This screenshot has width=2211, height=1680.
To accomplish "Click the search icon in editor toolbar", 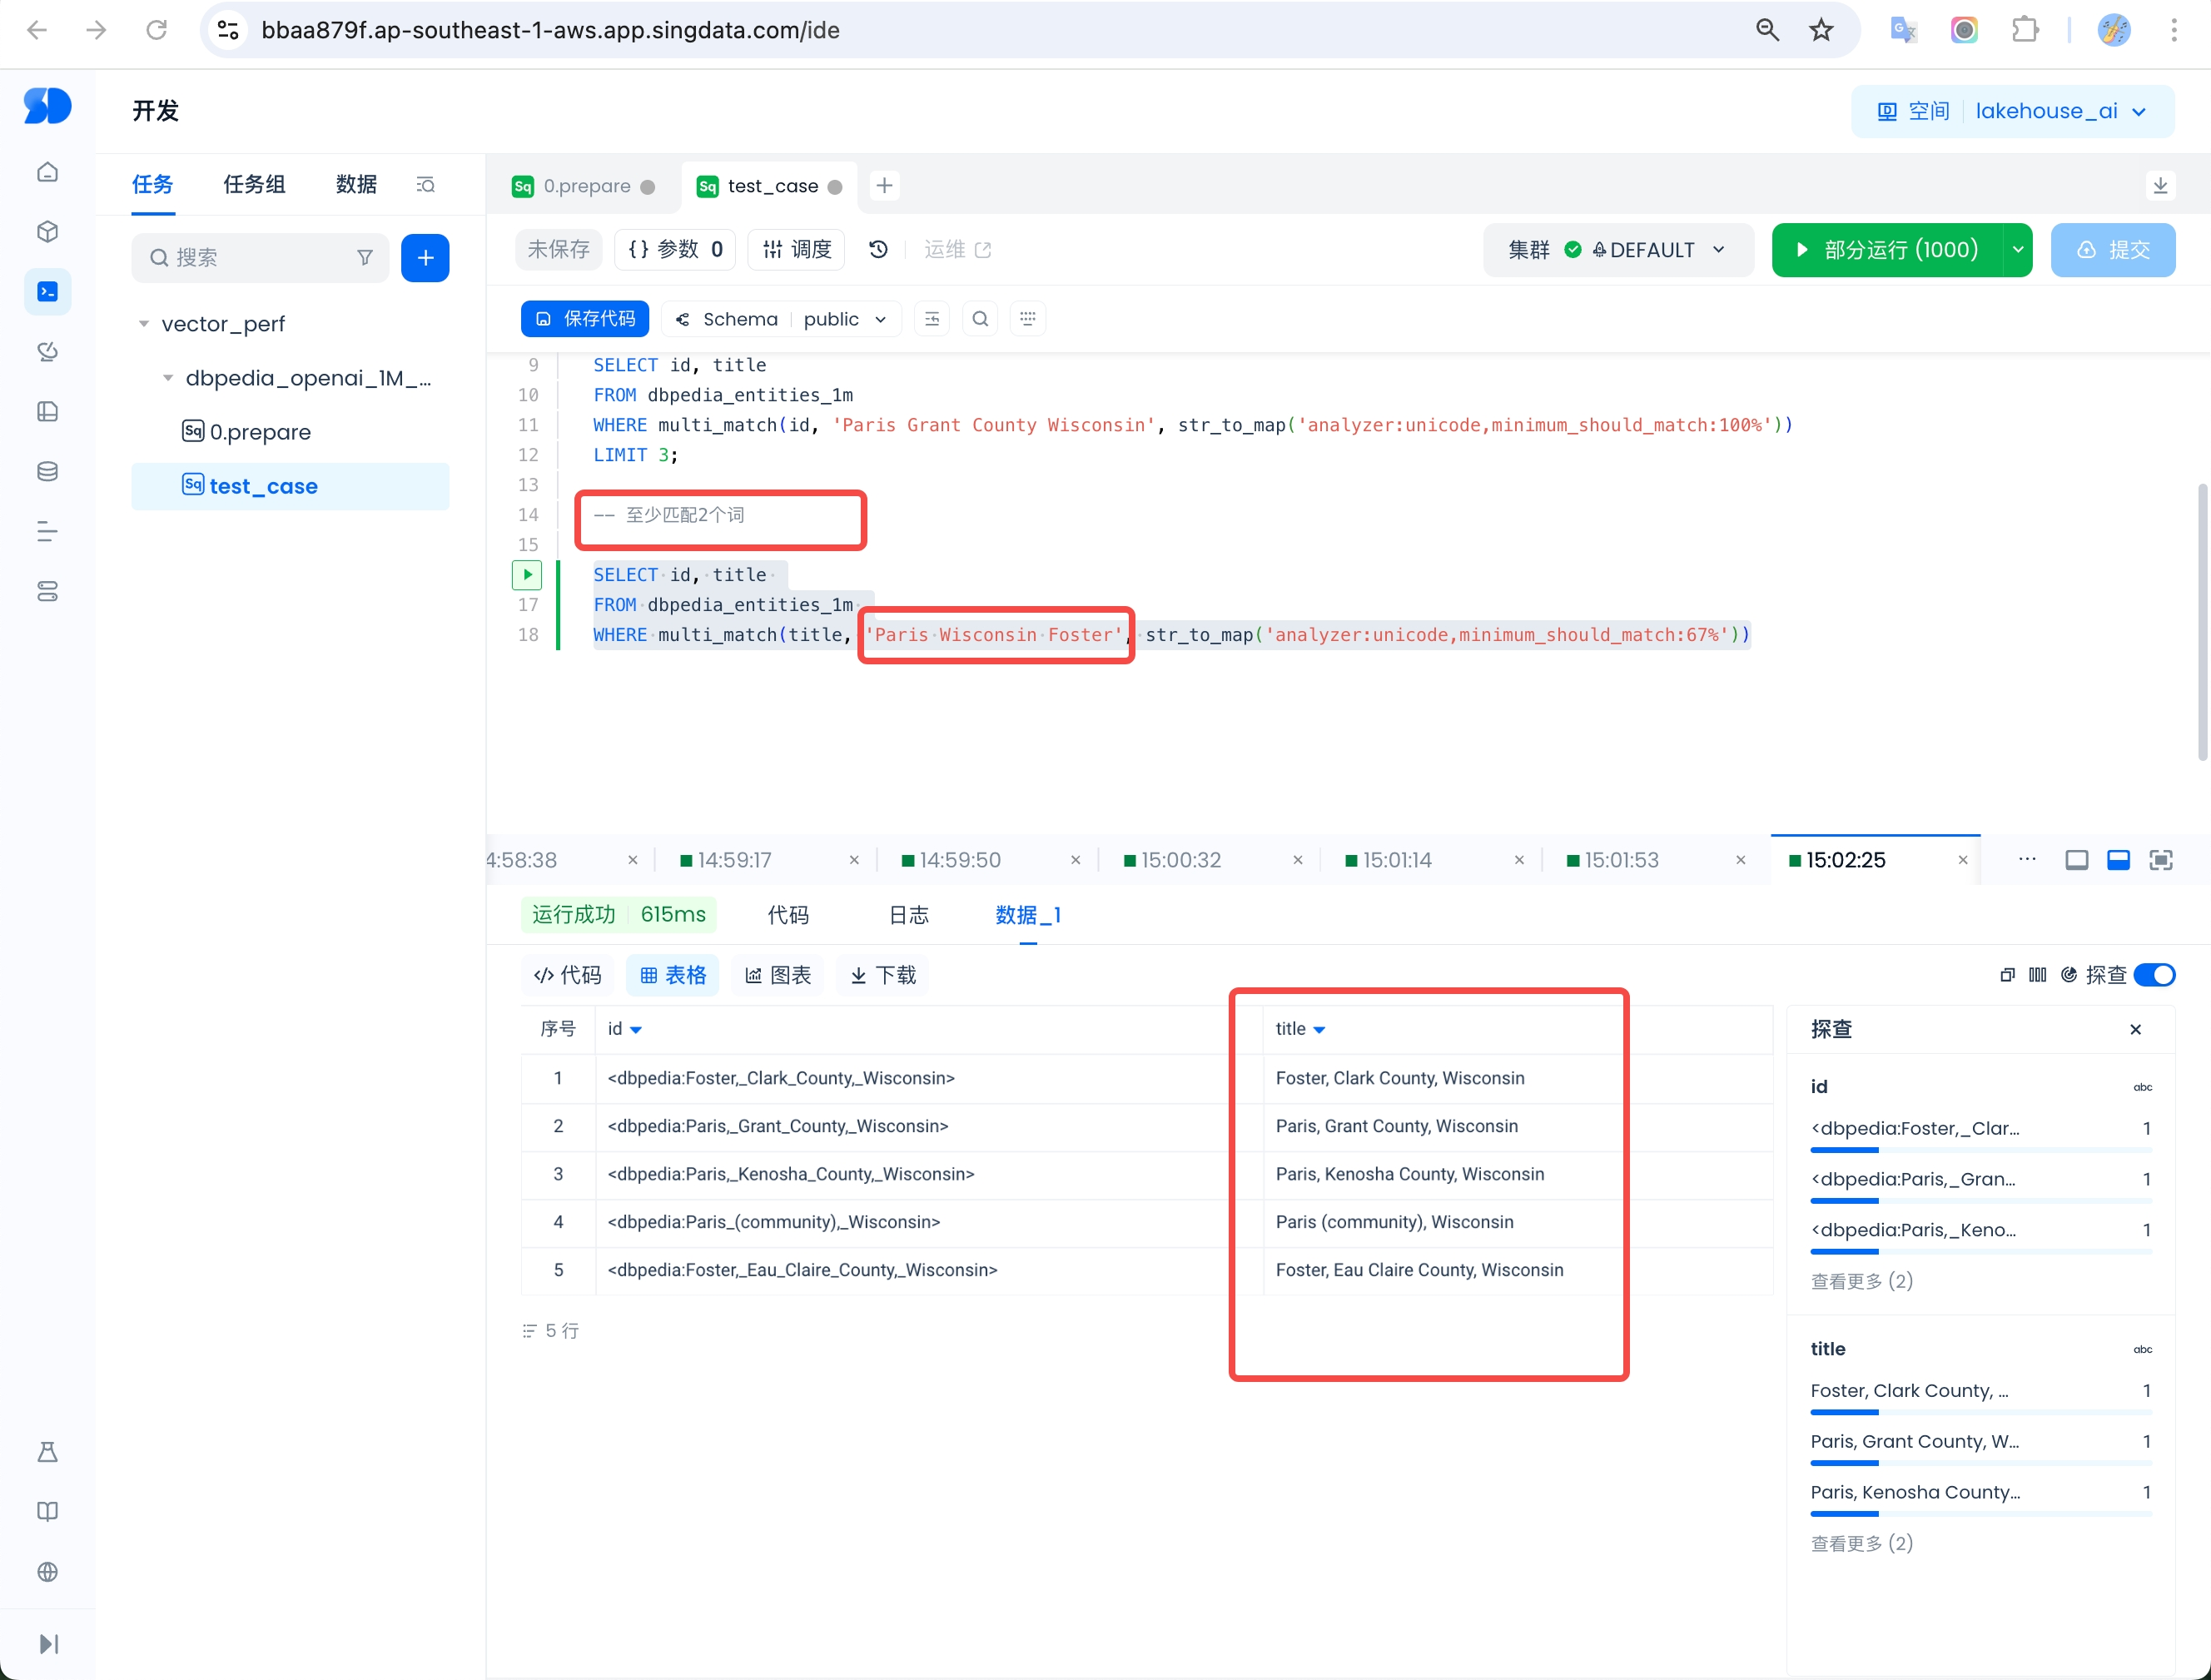I will (980, 319).
